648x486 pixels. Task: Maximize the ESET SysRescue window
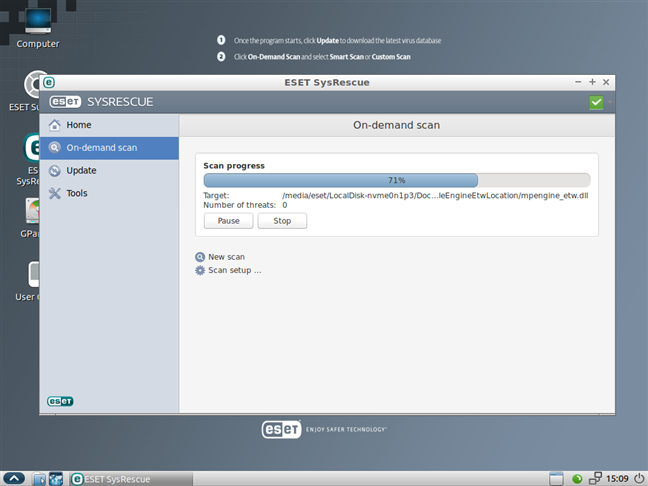coord(592,82)
